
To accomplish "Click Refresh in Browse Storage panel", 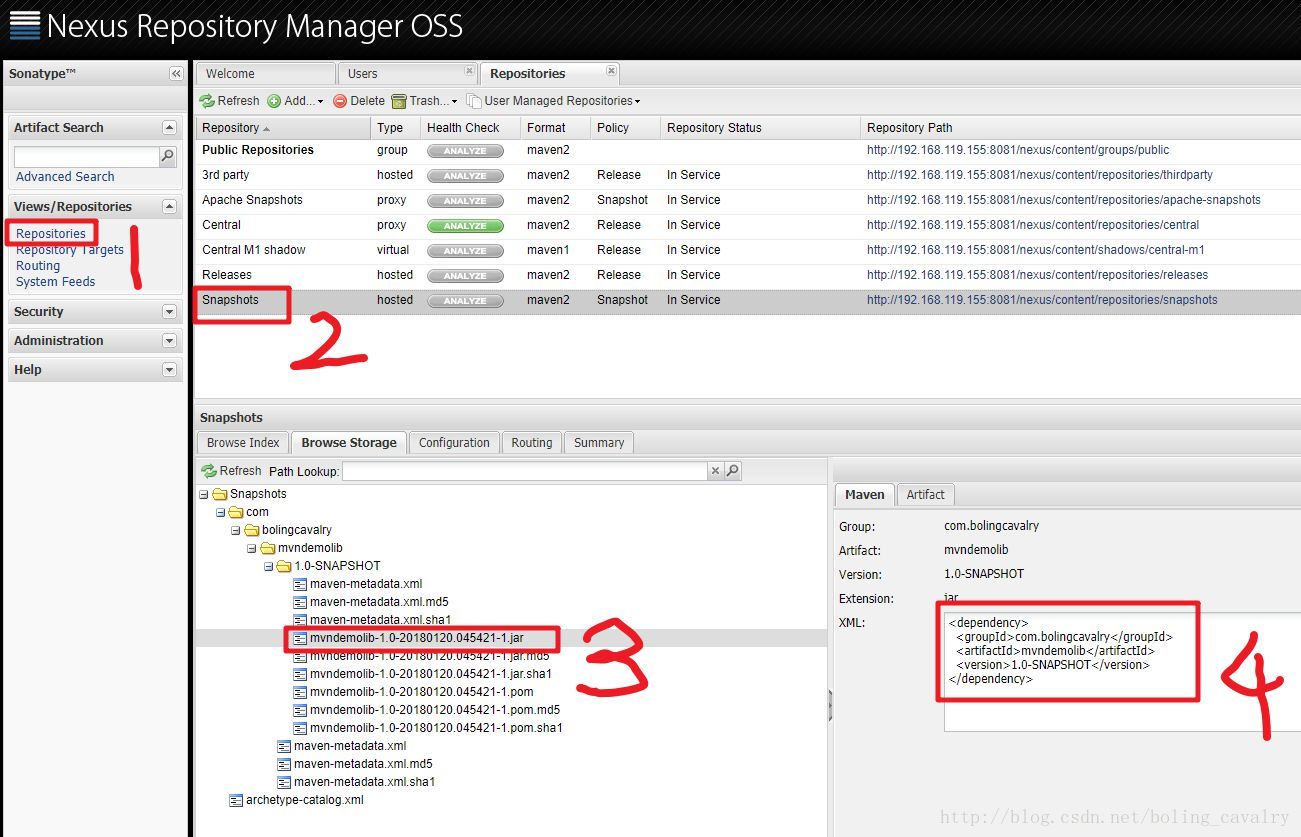I will (x=231, y=470).
